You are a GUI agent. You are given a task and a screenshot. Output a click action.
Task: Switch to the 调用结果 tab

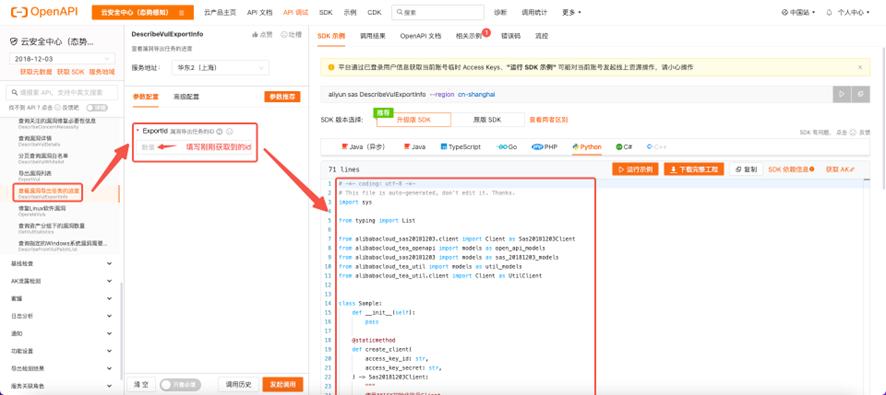[372, 36]
